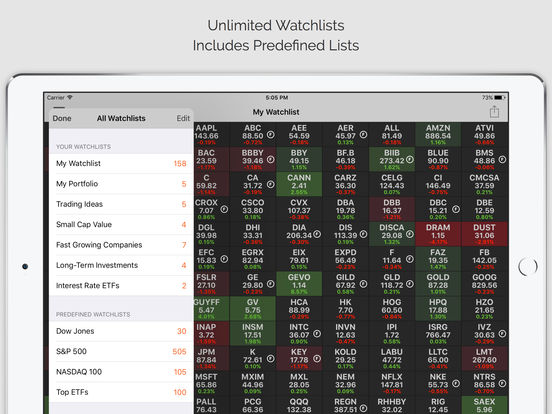Open the Small Cap Value watchlist
The image size is (552, 414).
(121, 225)
